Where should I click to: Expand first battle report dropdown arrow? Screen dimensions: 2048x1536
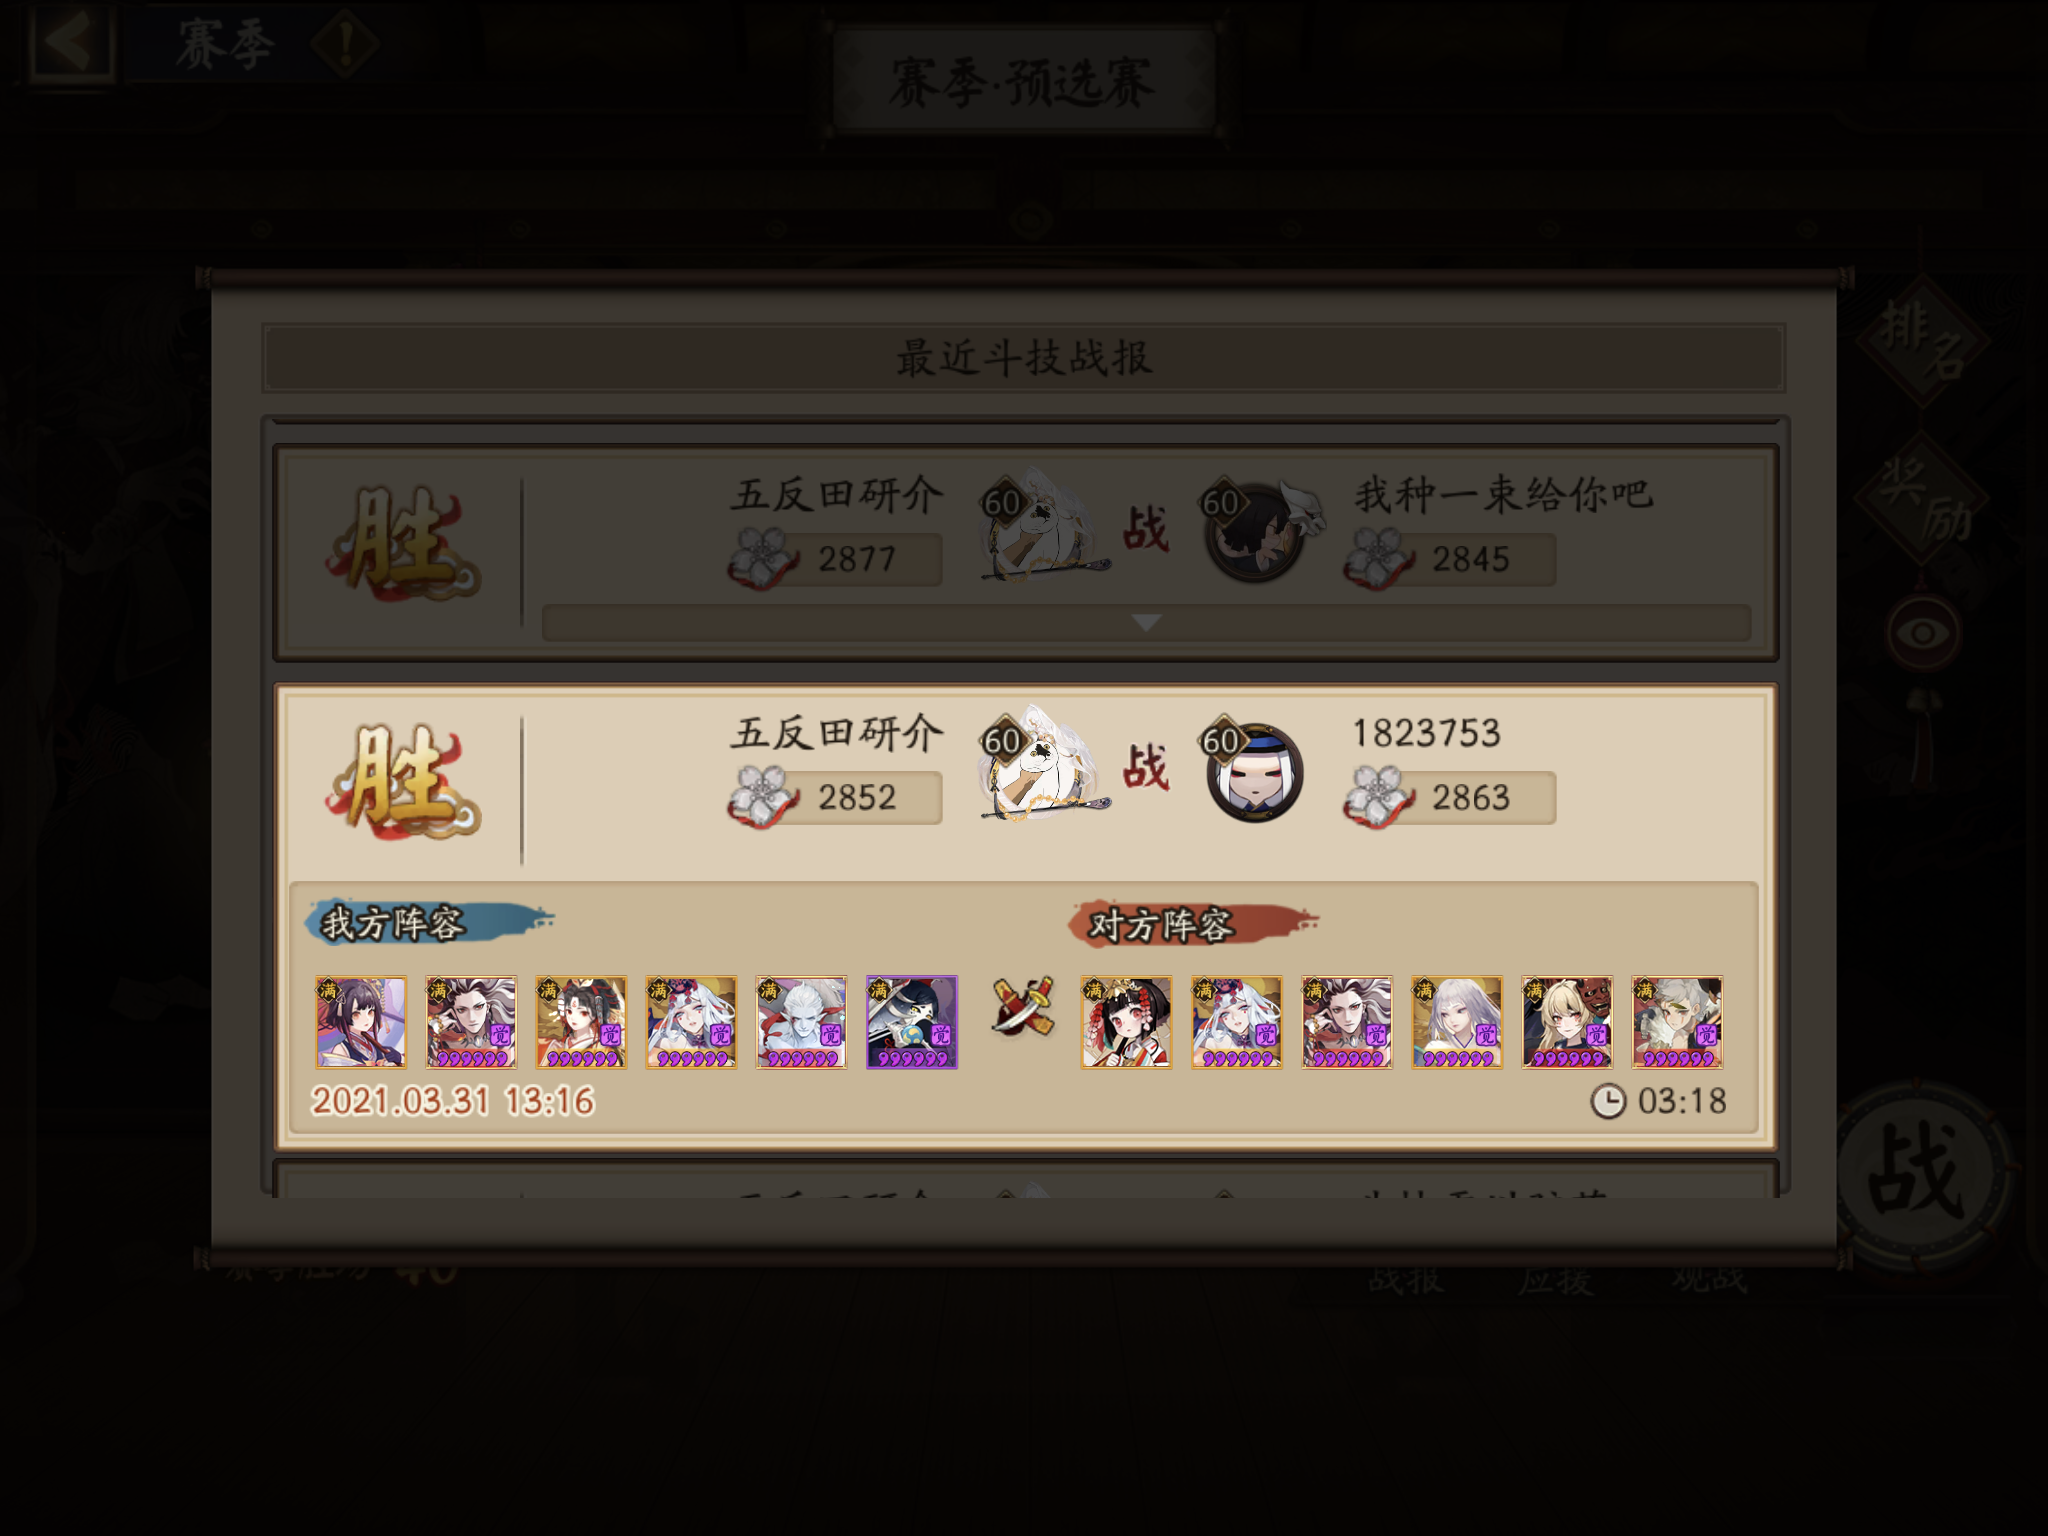(x=1146, y=622)
